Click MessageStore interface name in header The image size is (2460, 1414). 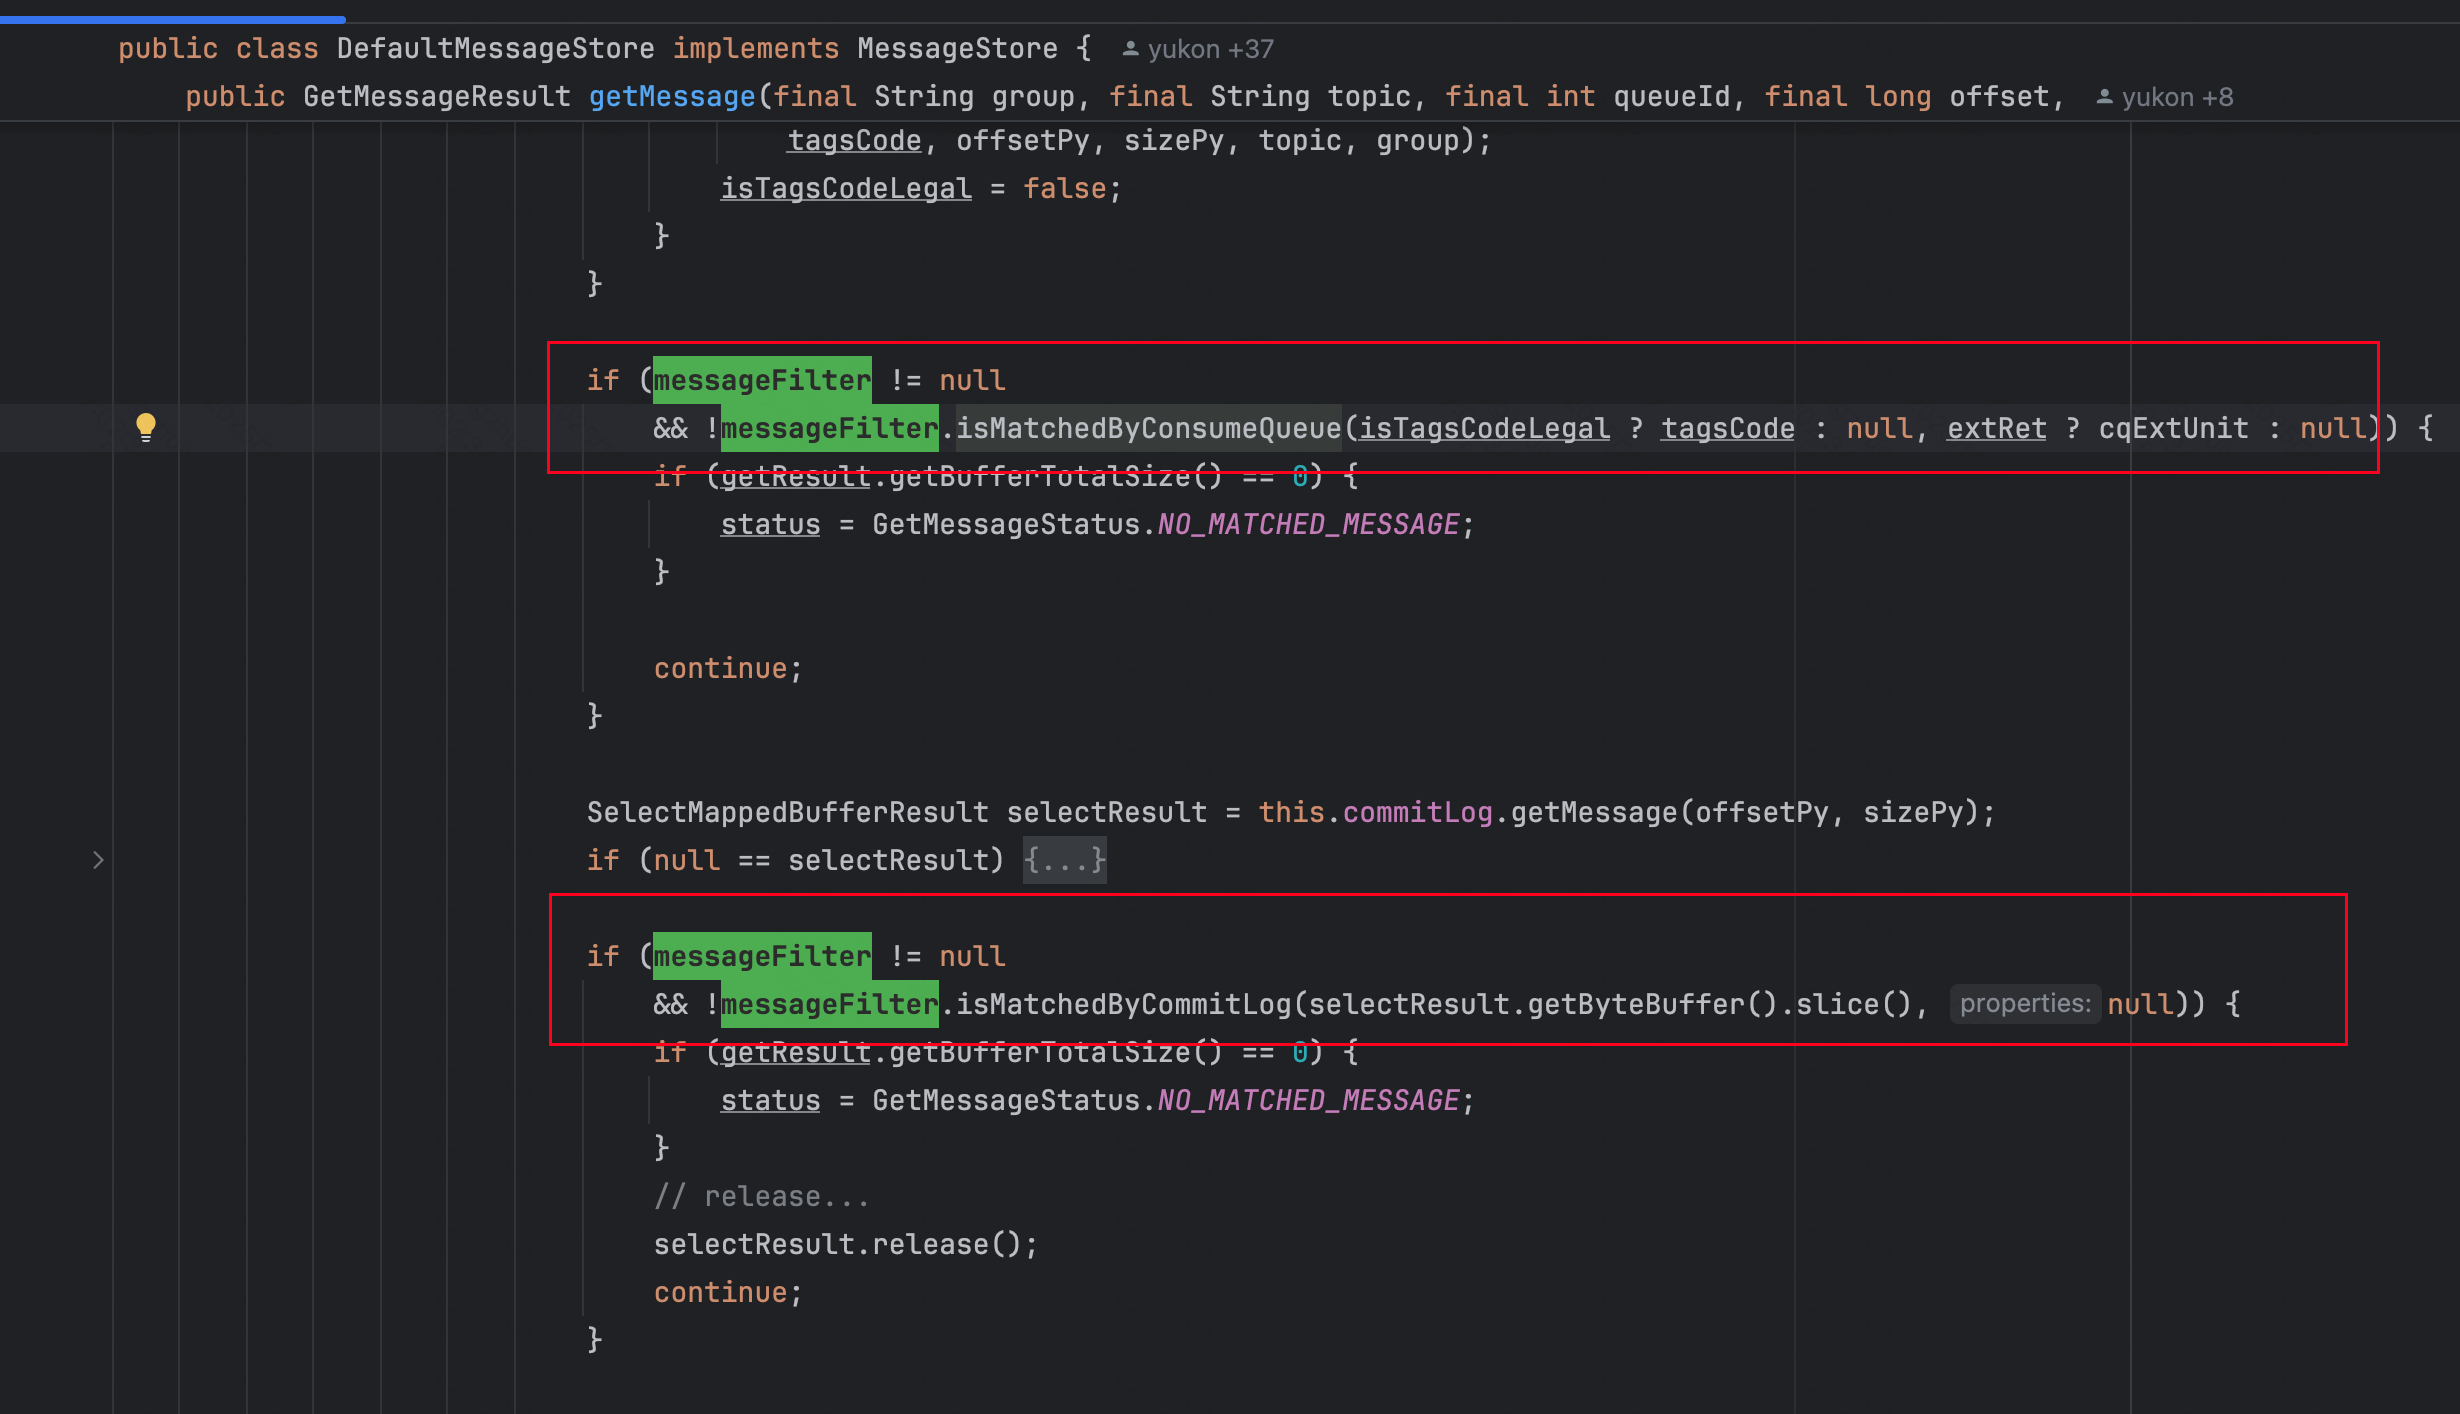click(957, 49)
